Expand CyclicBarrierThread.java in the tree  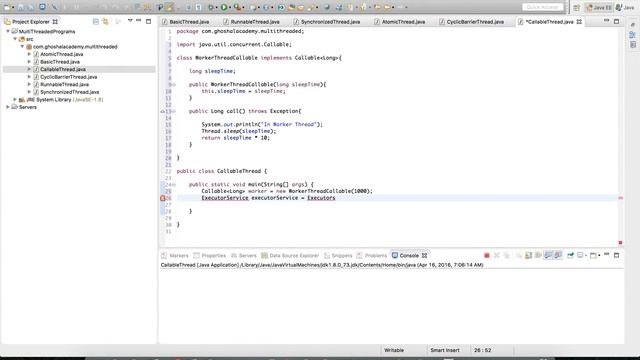click(x=29, y=77)
